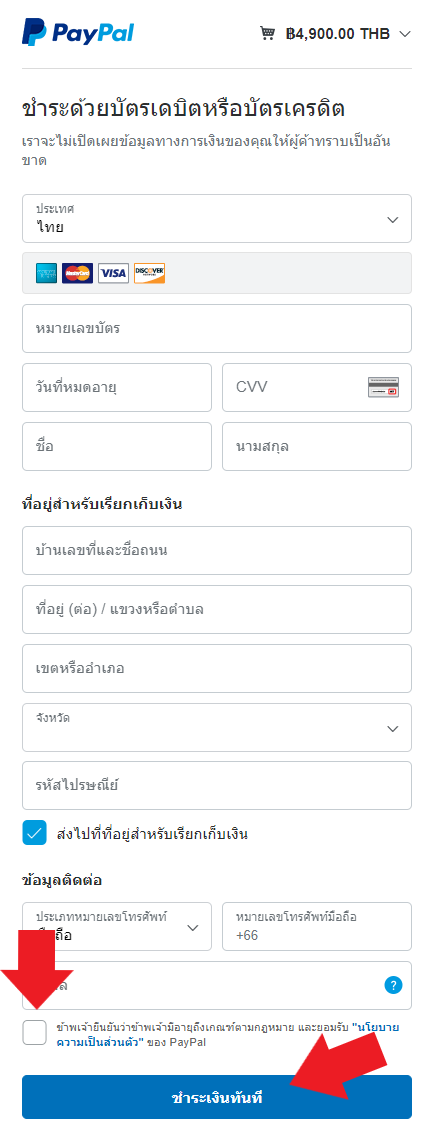This screenshot has height=1140, width=433.
Task: Focus the หมายเลขบัตร card number field
Action: pos(217,329)
